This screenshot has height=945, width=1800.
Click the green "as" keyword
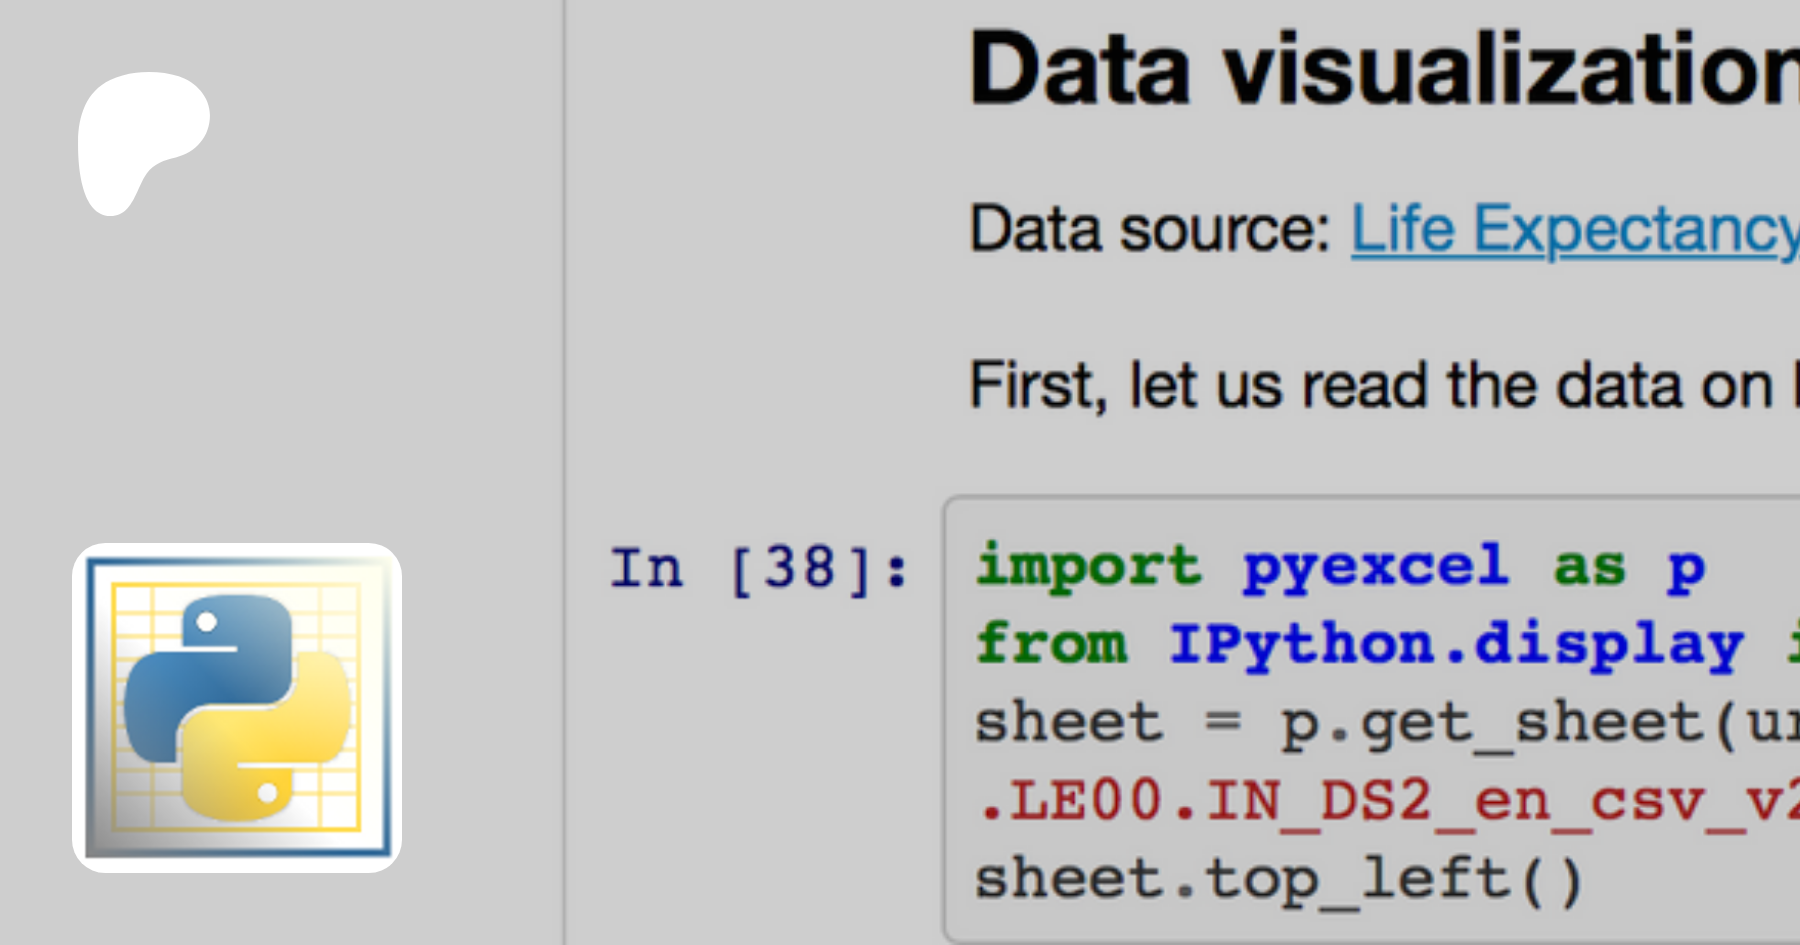(1589, 568)
